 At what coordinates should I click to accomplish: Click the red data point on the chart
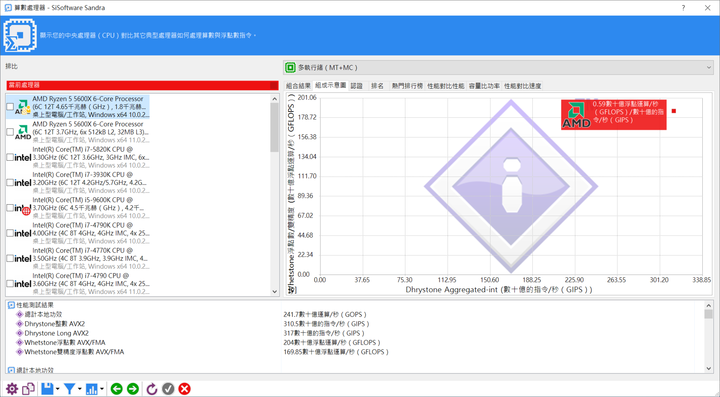(674, 111)
